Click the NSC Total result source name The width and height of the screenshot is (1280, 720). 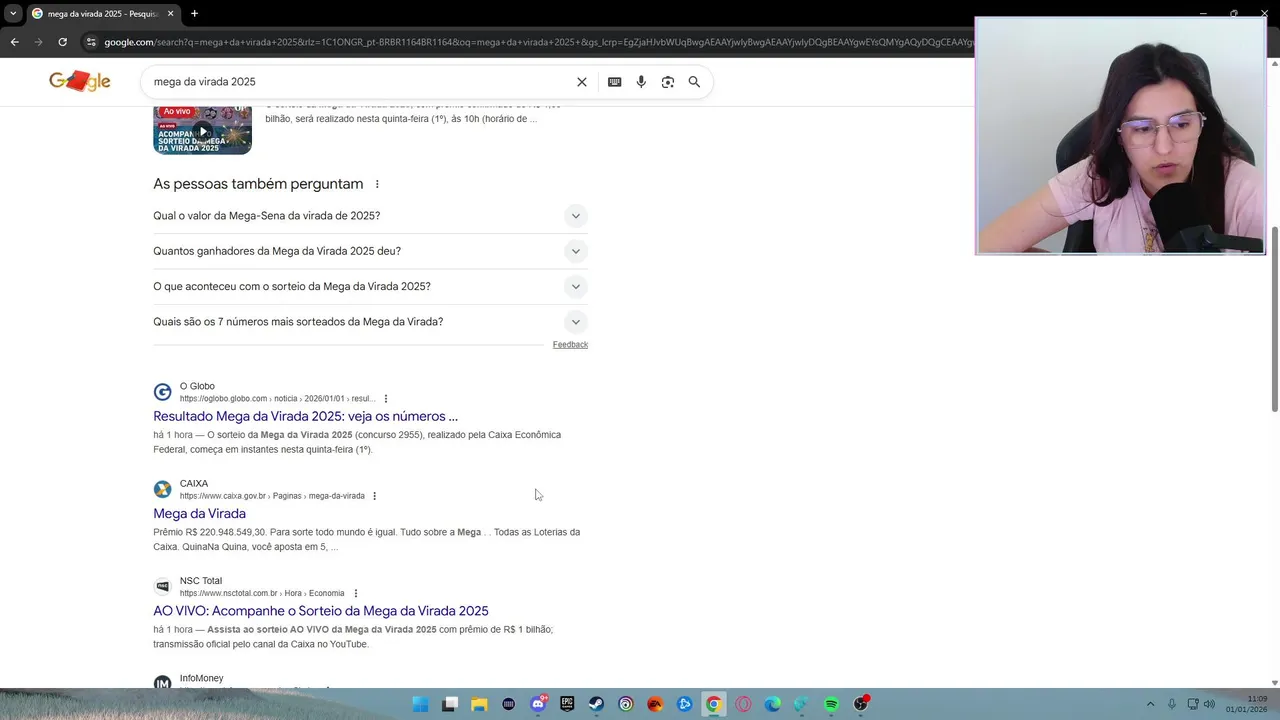pyautogui.click(x=201, y=580)
